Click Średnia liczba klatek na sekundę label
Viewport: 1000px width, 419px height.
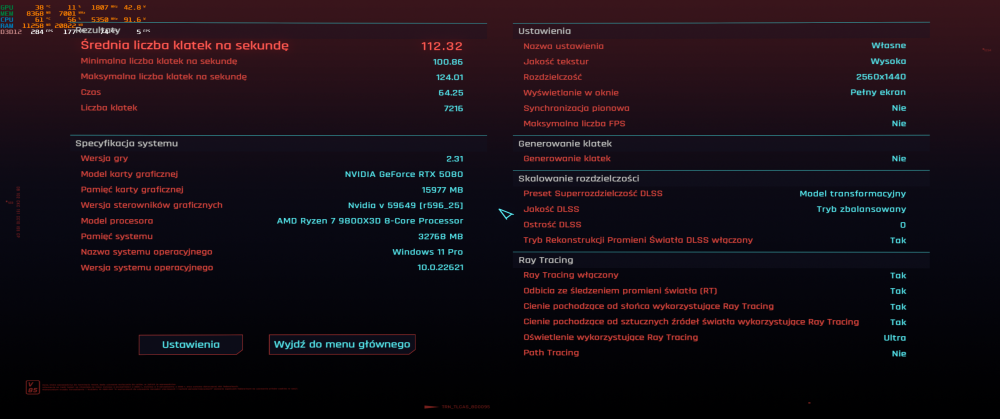pyautogui.click(x=185, y=46)
